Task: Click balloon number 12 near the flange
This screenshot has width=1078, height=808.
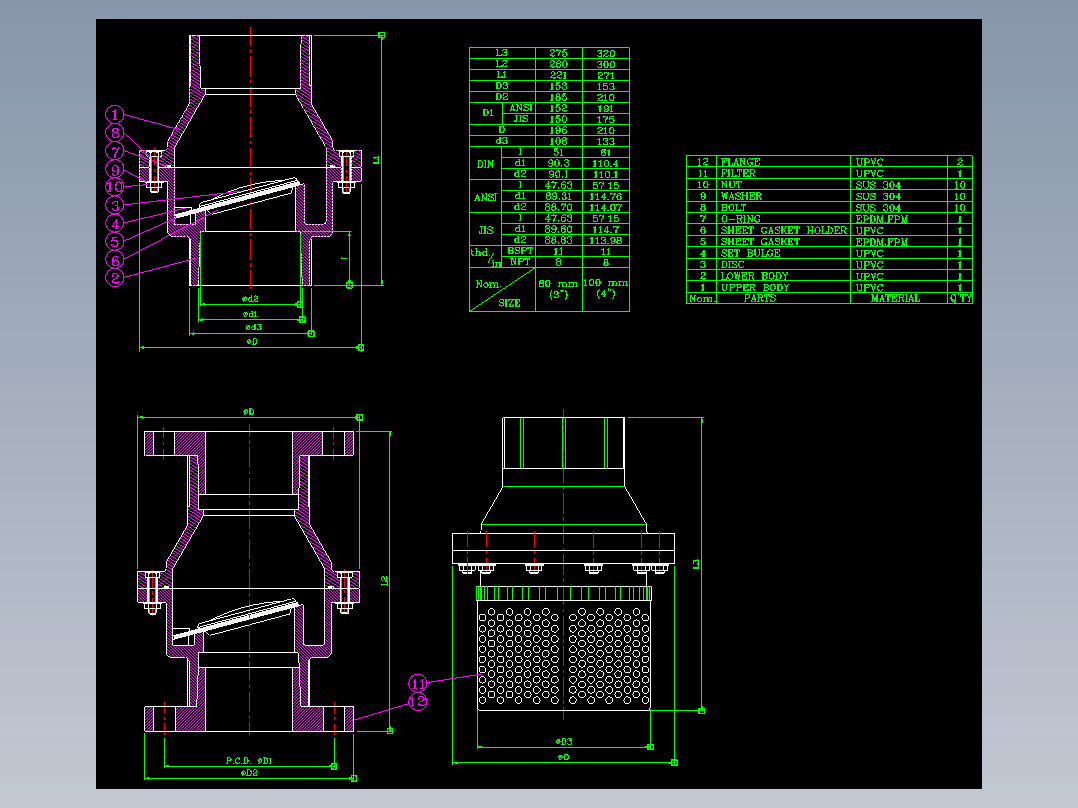Action: [418, 701]
